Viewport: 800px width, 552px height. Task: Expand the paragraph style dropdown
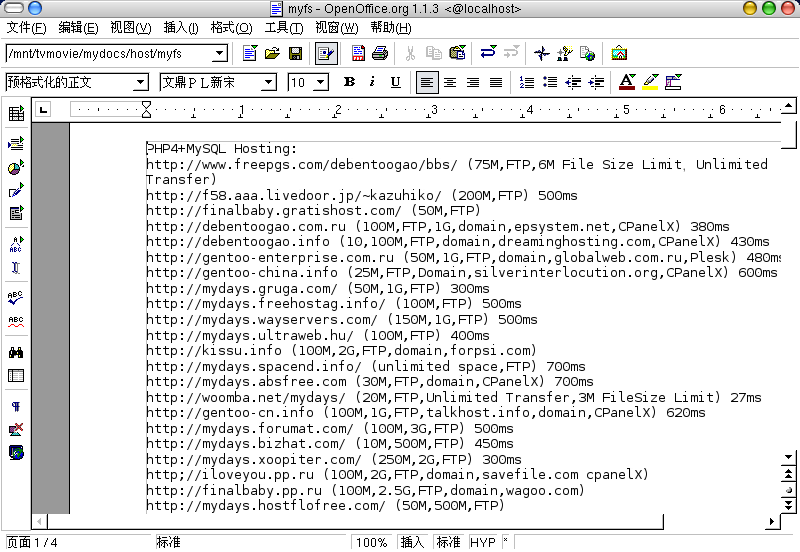(140, 82)
